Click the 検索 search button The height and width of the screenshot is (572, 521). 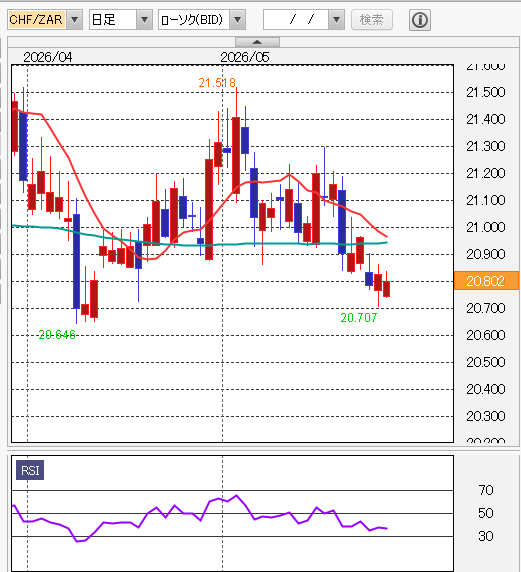click(x=372, y=20)
